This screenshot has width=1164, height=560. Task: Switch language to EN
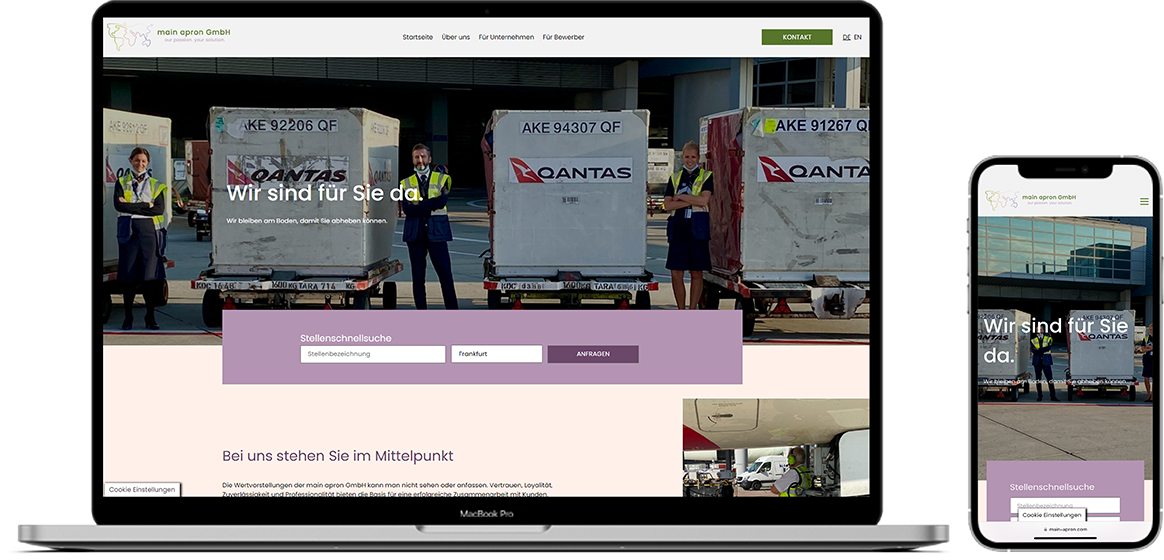point(858,37)
